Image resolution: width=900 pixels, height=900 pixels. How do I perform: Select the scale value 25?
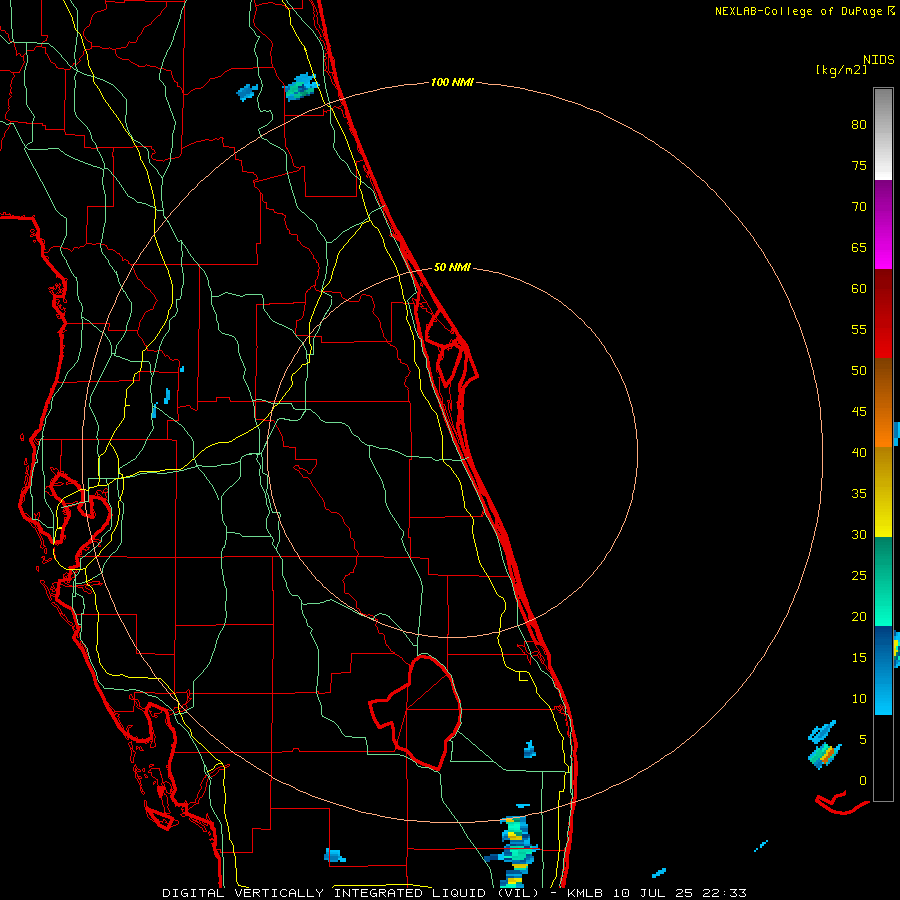tap(859, 575)
